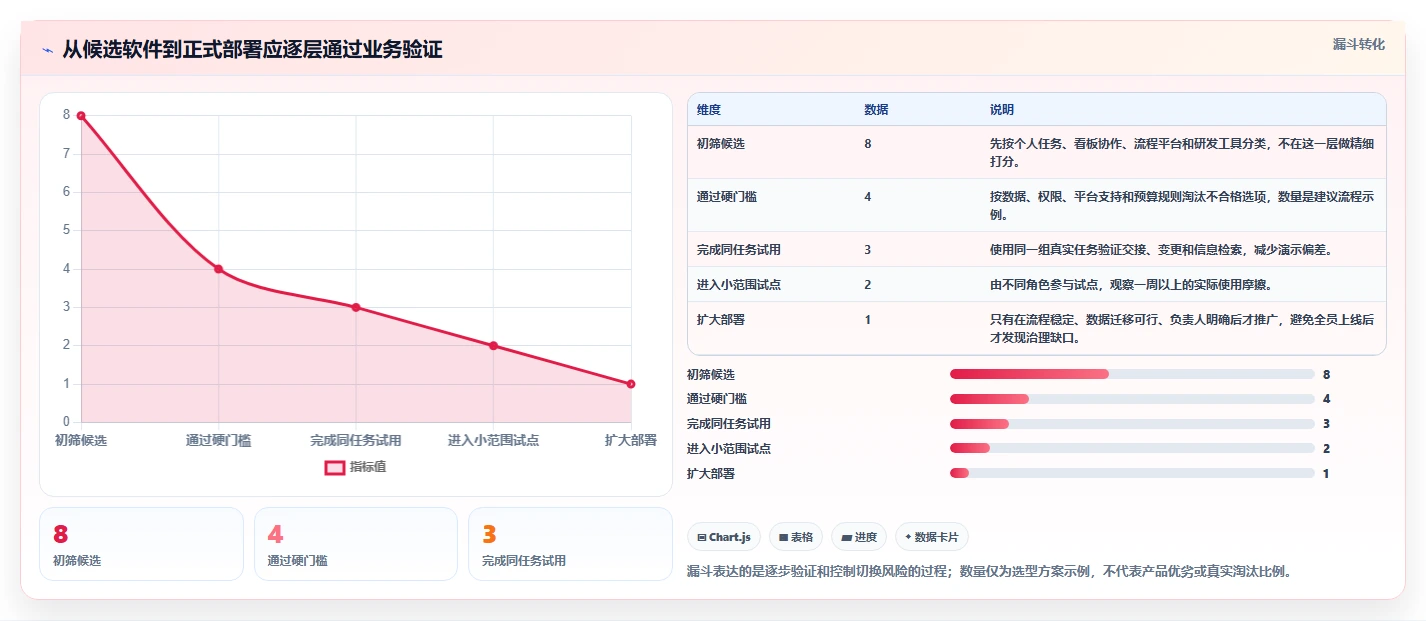
Task: Open the 完成同任务试用 stat card showing 3
Action: click(x=570, y=544)
